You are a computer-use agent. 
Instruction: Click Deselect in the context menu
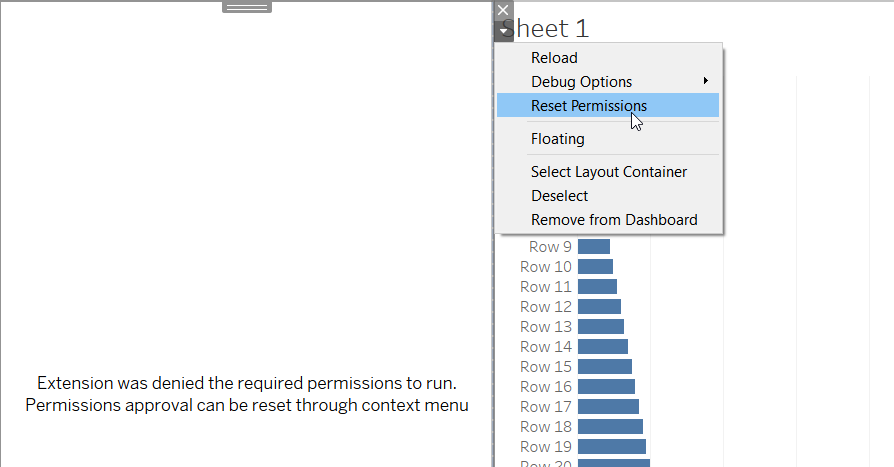pos(559,196)
